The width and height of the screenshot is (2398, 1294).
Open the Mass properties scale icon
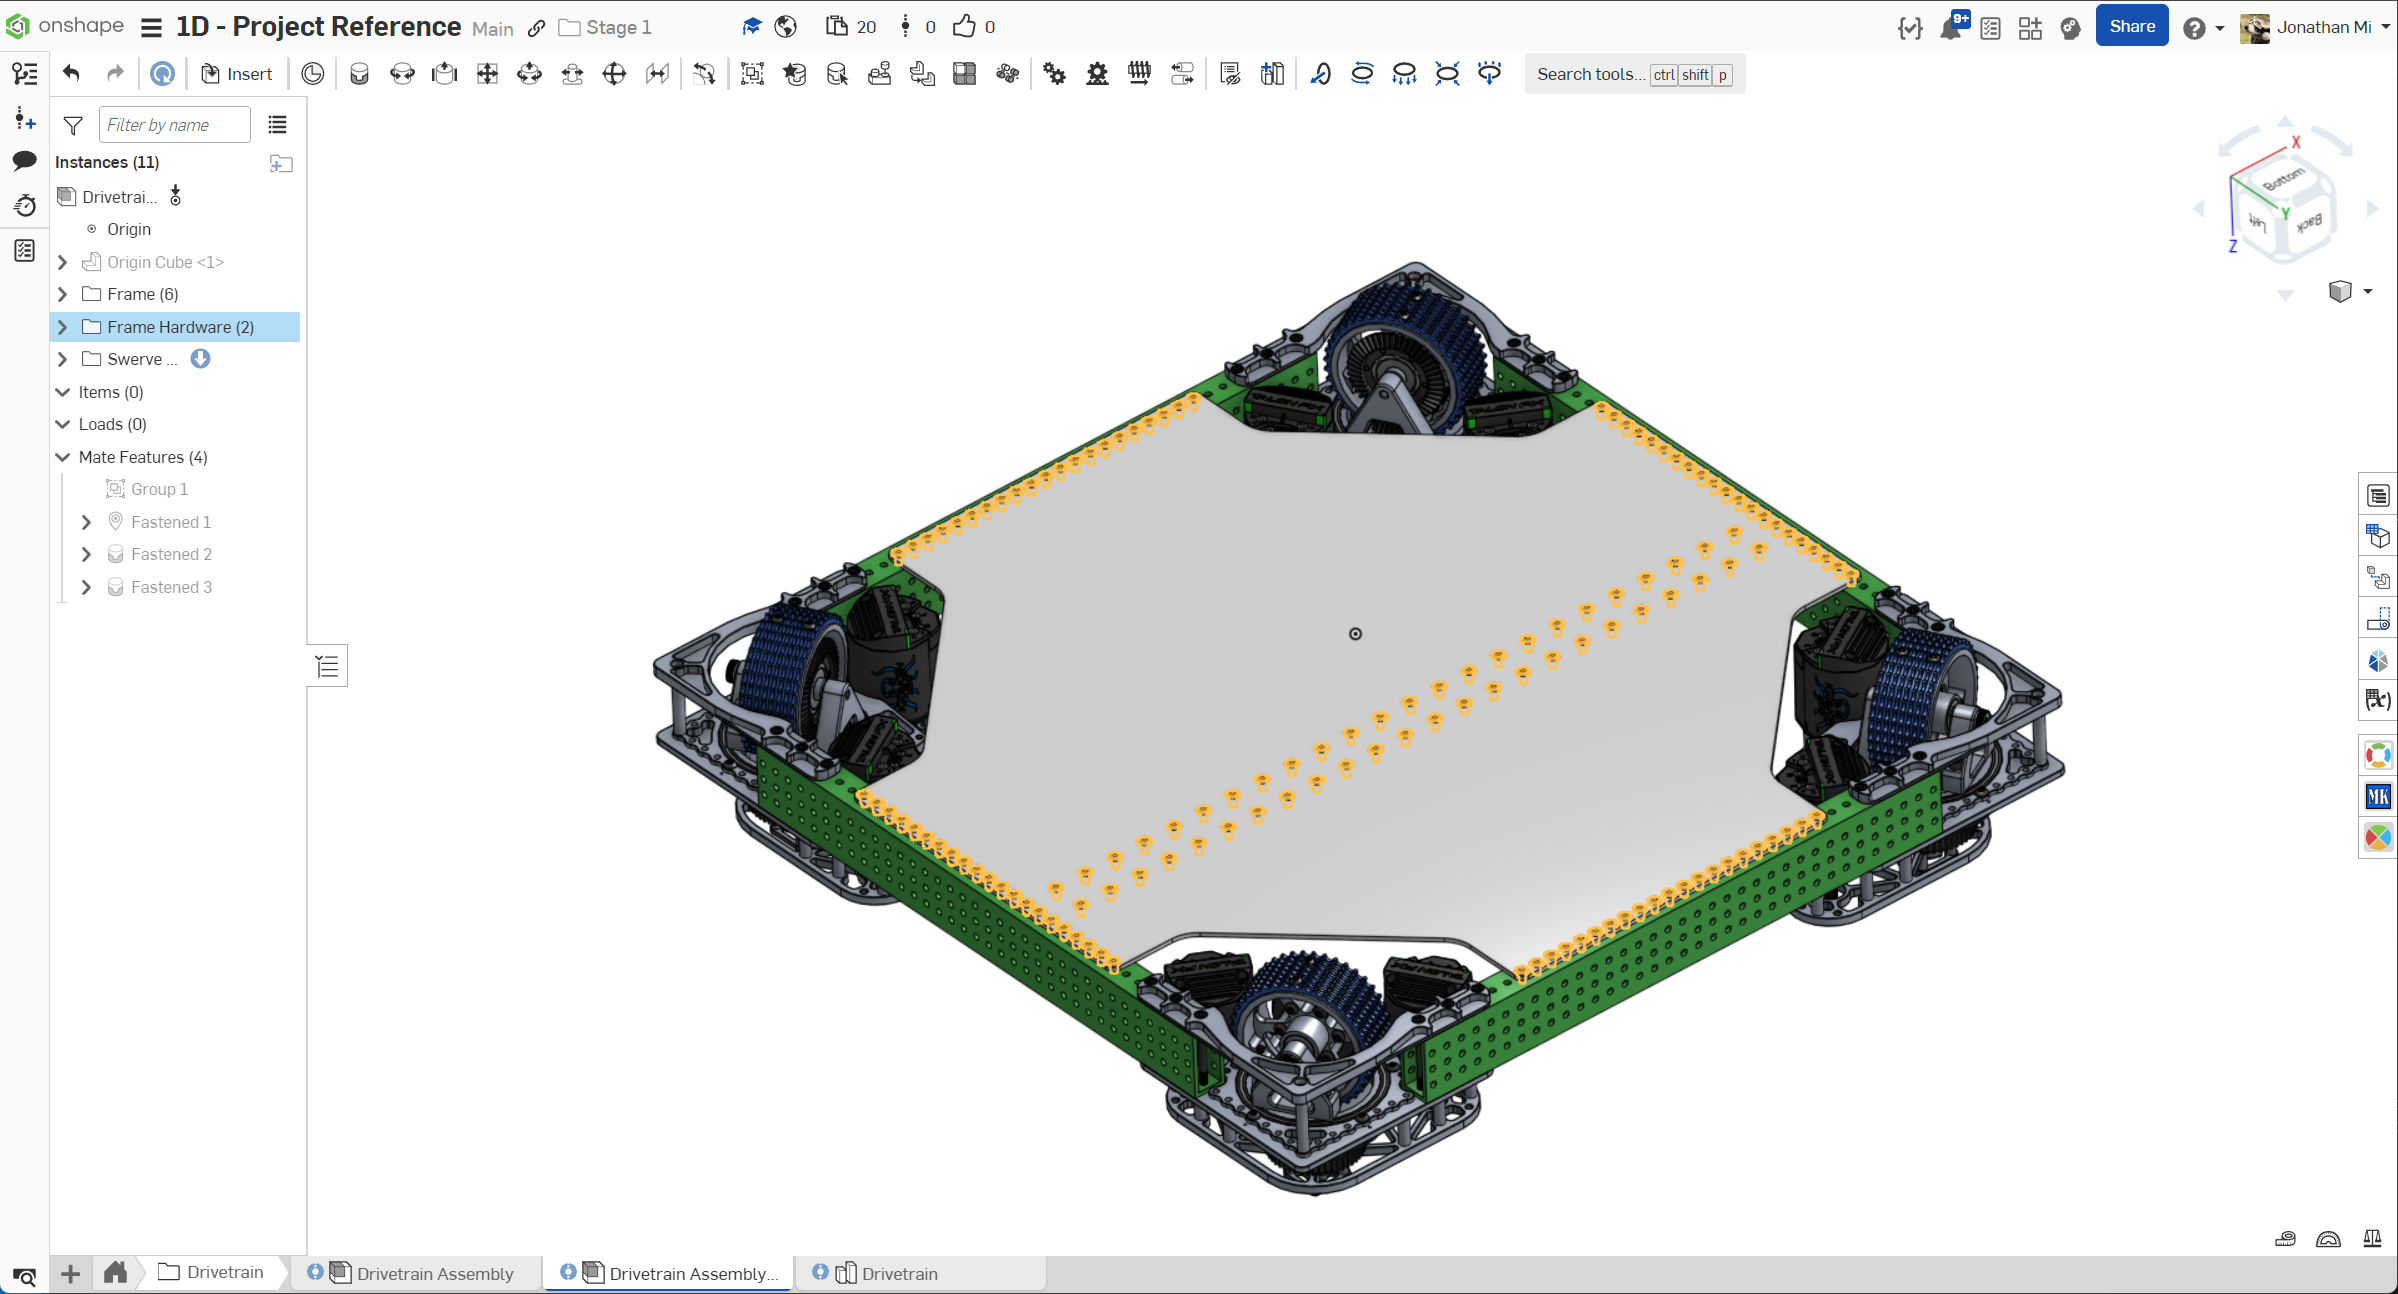2372,1239
